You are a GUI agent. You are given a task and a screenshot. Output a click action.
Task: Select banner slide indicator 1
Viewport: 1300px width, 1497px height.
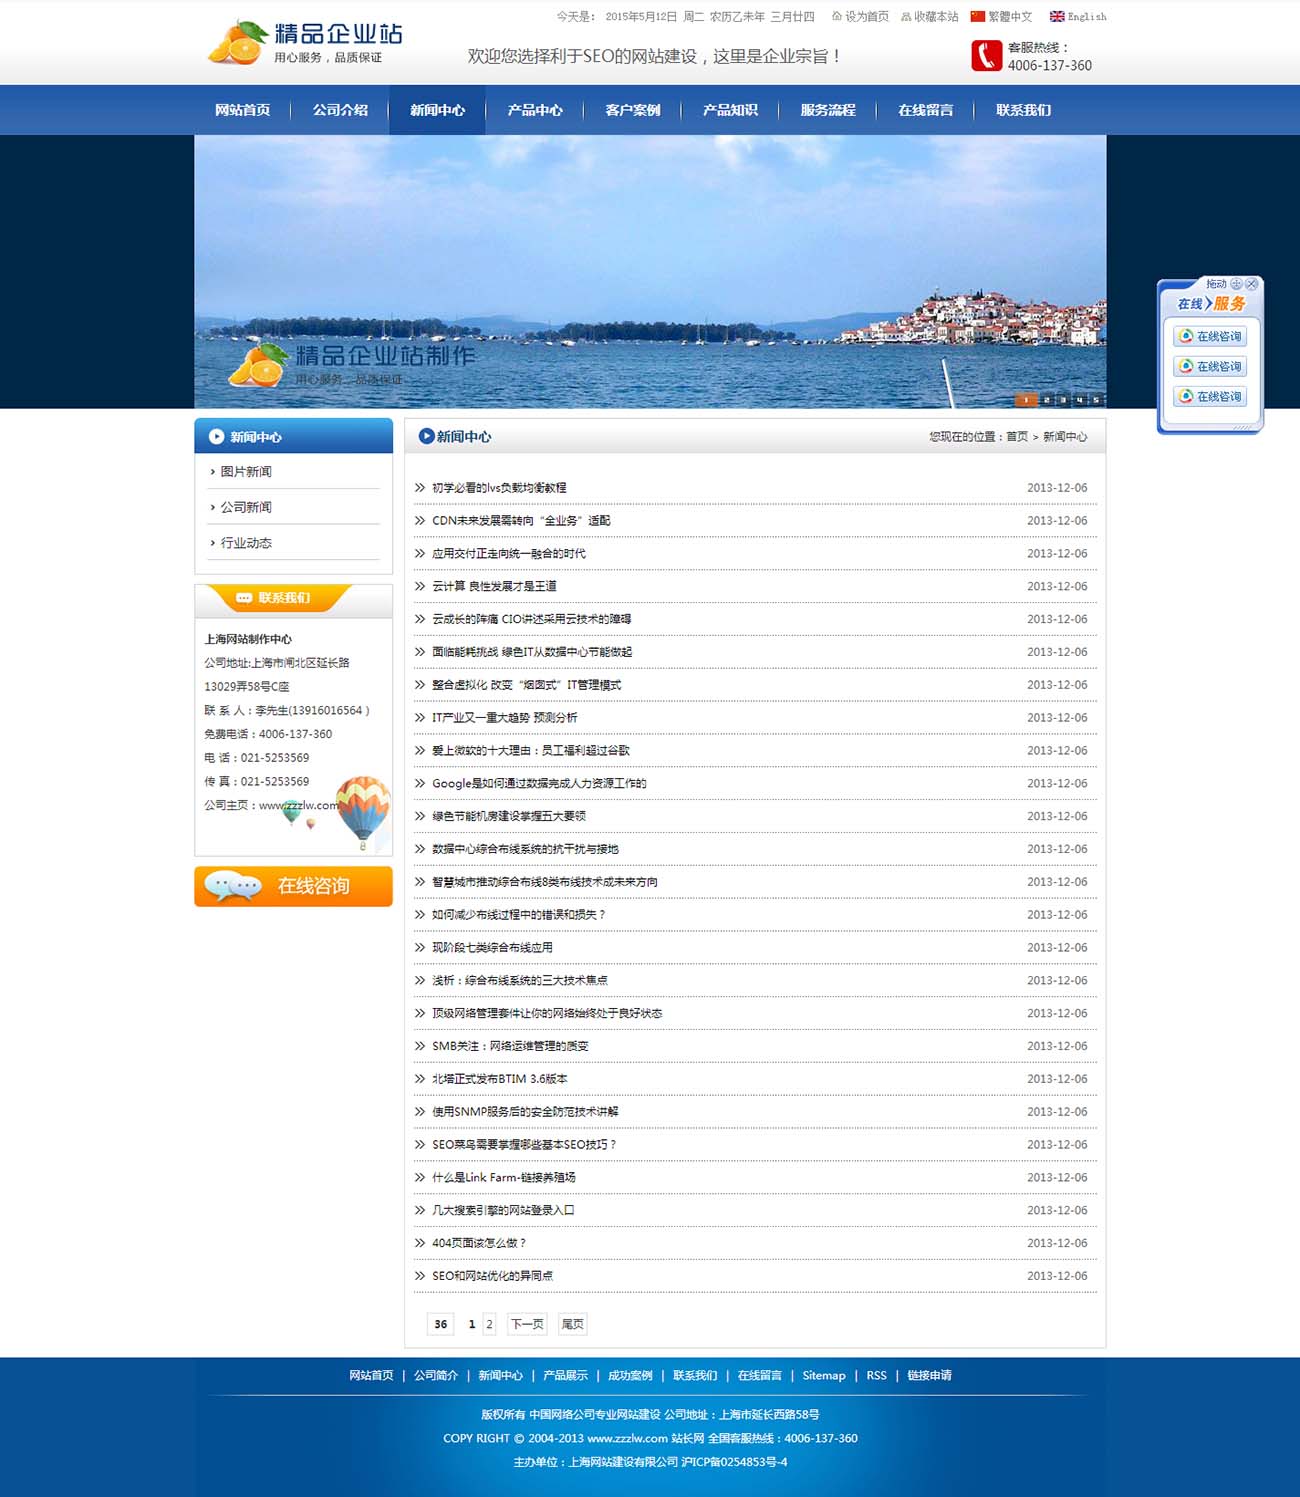point(1026,400)
